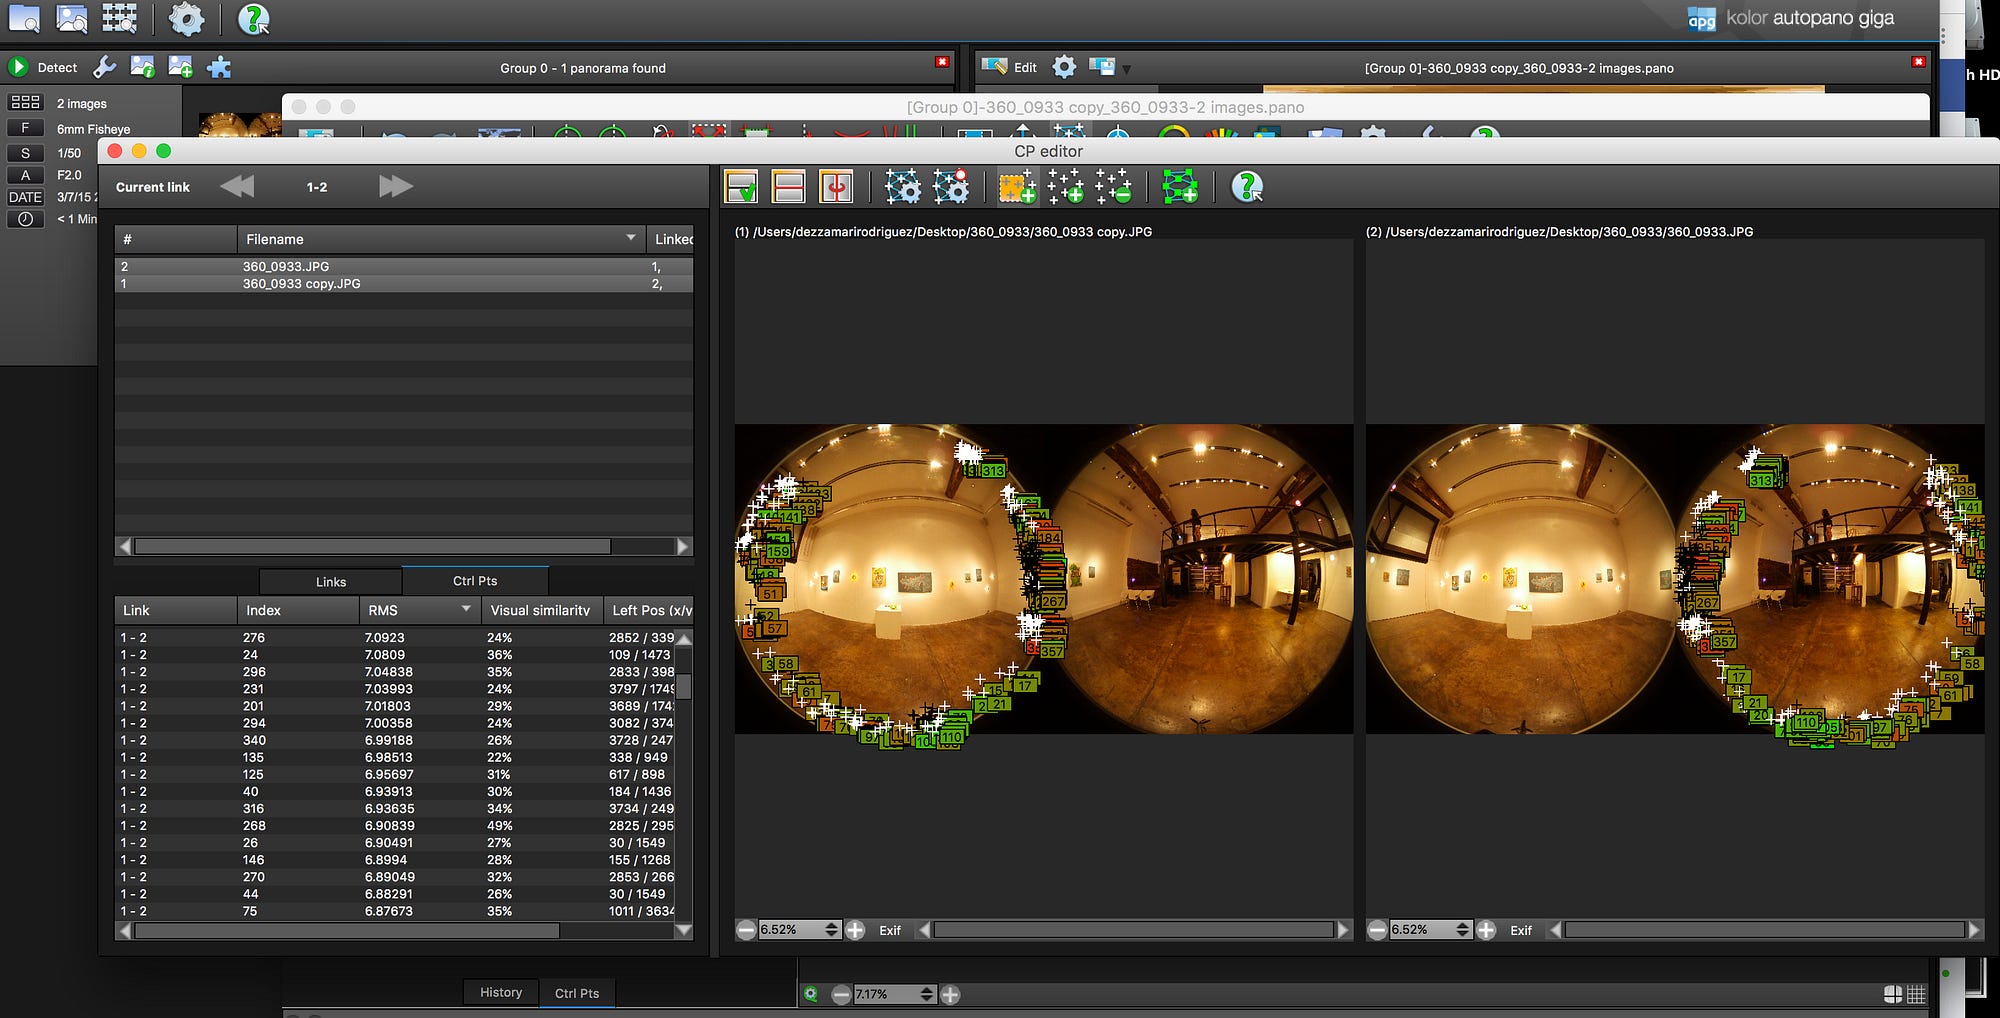Select the row with RMS 6.87673
The width and height of the screenshot is (2000, 1018).
click(x=397, y=911)
